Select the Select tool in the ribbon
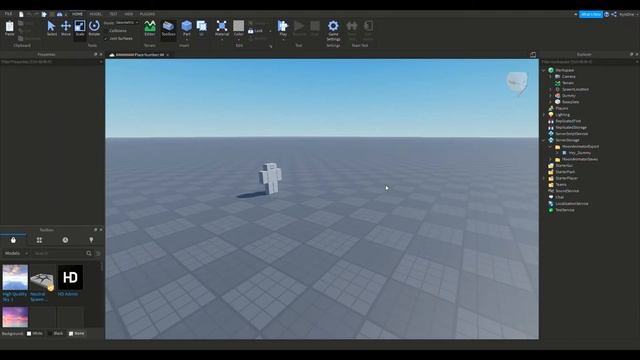 coord(51,28)
